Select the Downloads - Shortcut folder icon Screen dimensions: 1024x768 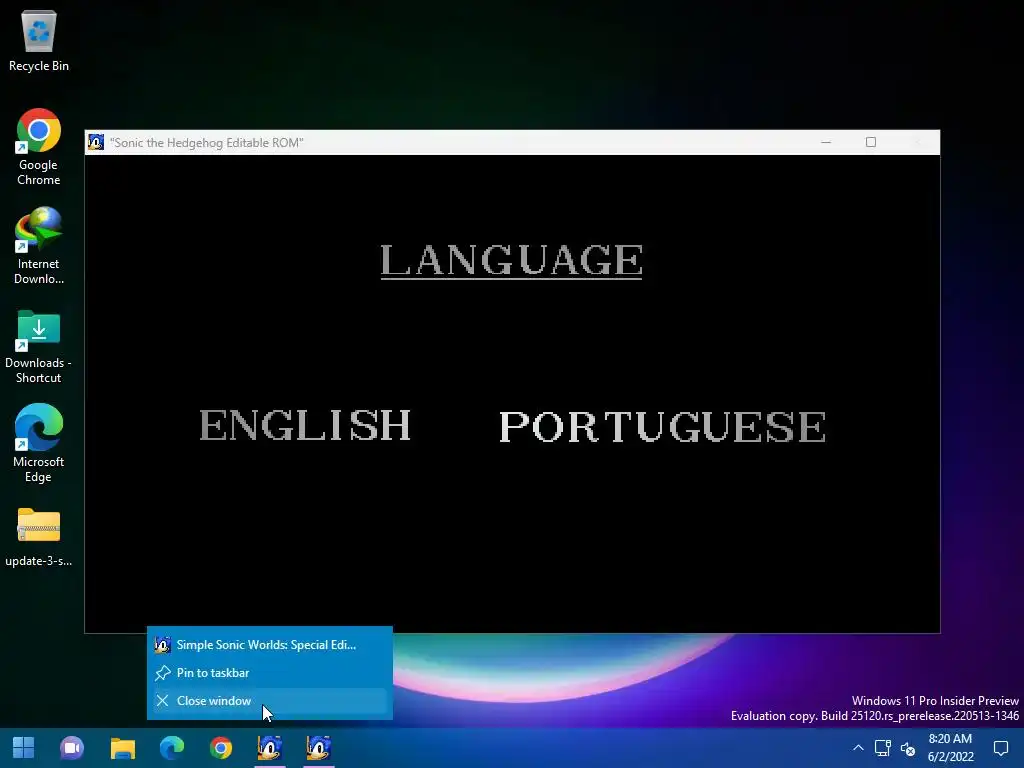(39, 347)
